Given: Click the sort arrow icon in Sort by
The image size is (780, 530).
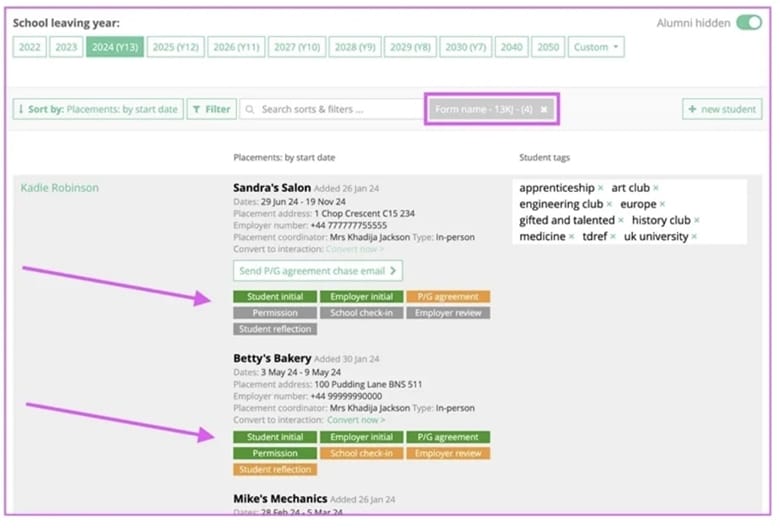Looking at the screenshot, I should pos(21,109).
